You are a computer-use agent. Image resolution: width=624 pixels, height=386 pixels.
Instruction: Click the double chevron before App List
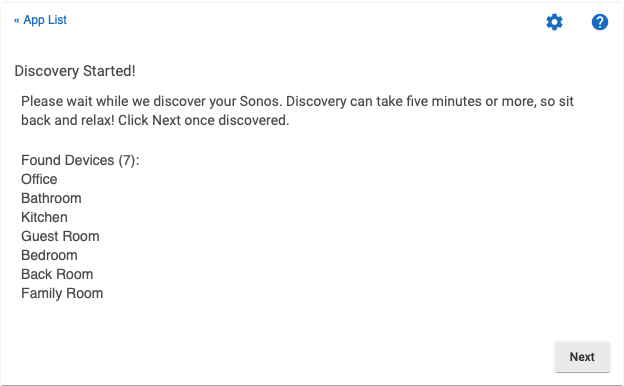(x=17, y=20)
